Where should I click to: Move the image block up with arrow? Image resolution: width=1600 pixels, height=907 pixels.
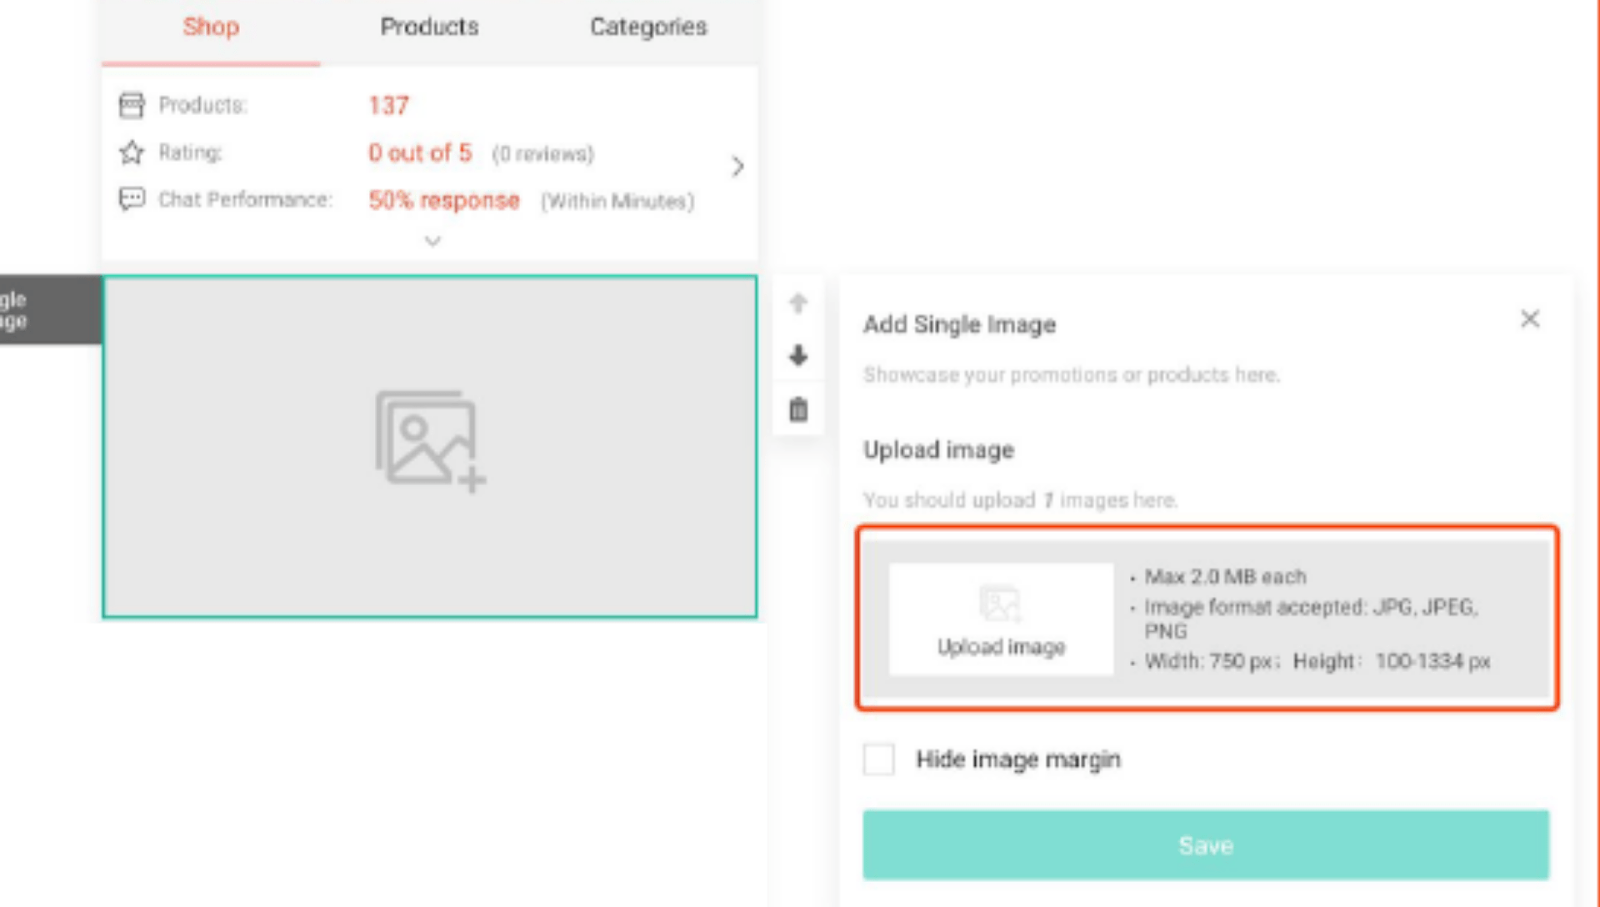[x=798, y=303]
